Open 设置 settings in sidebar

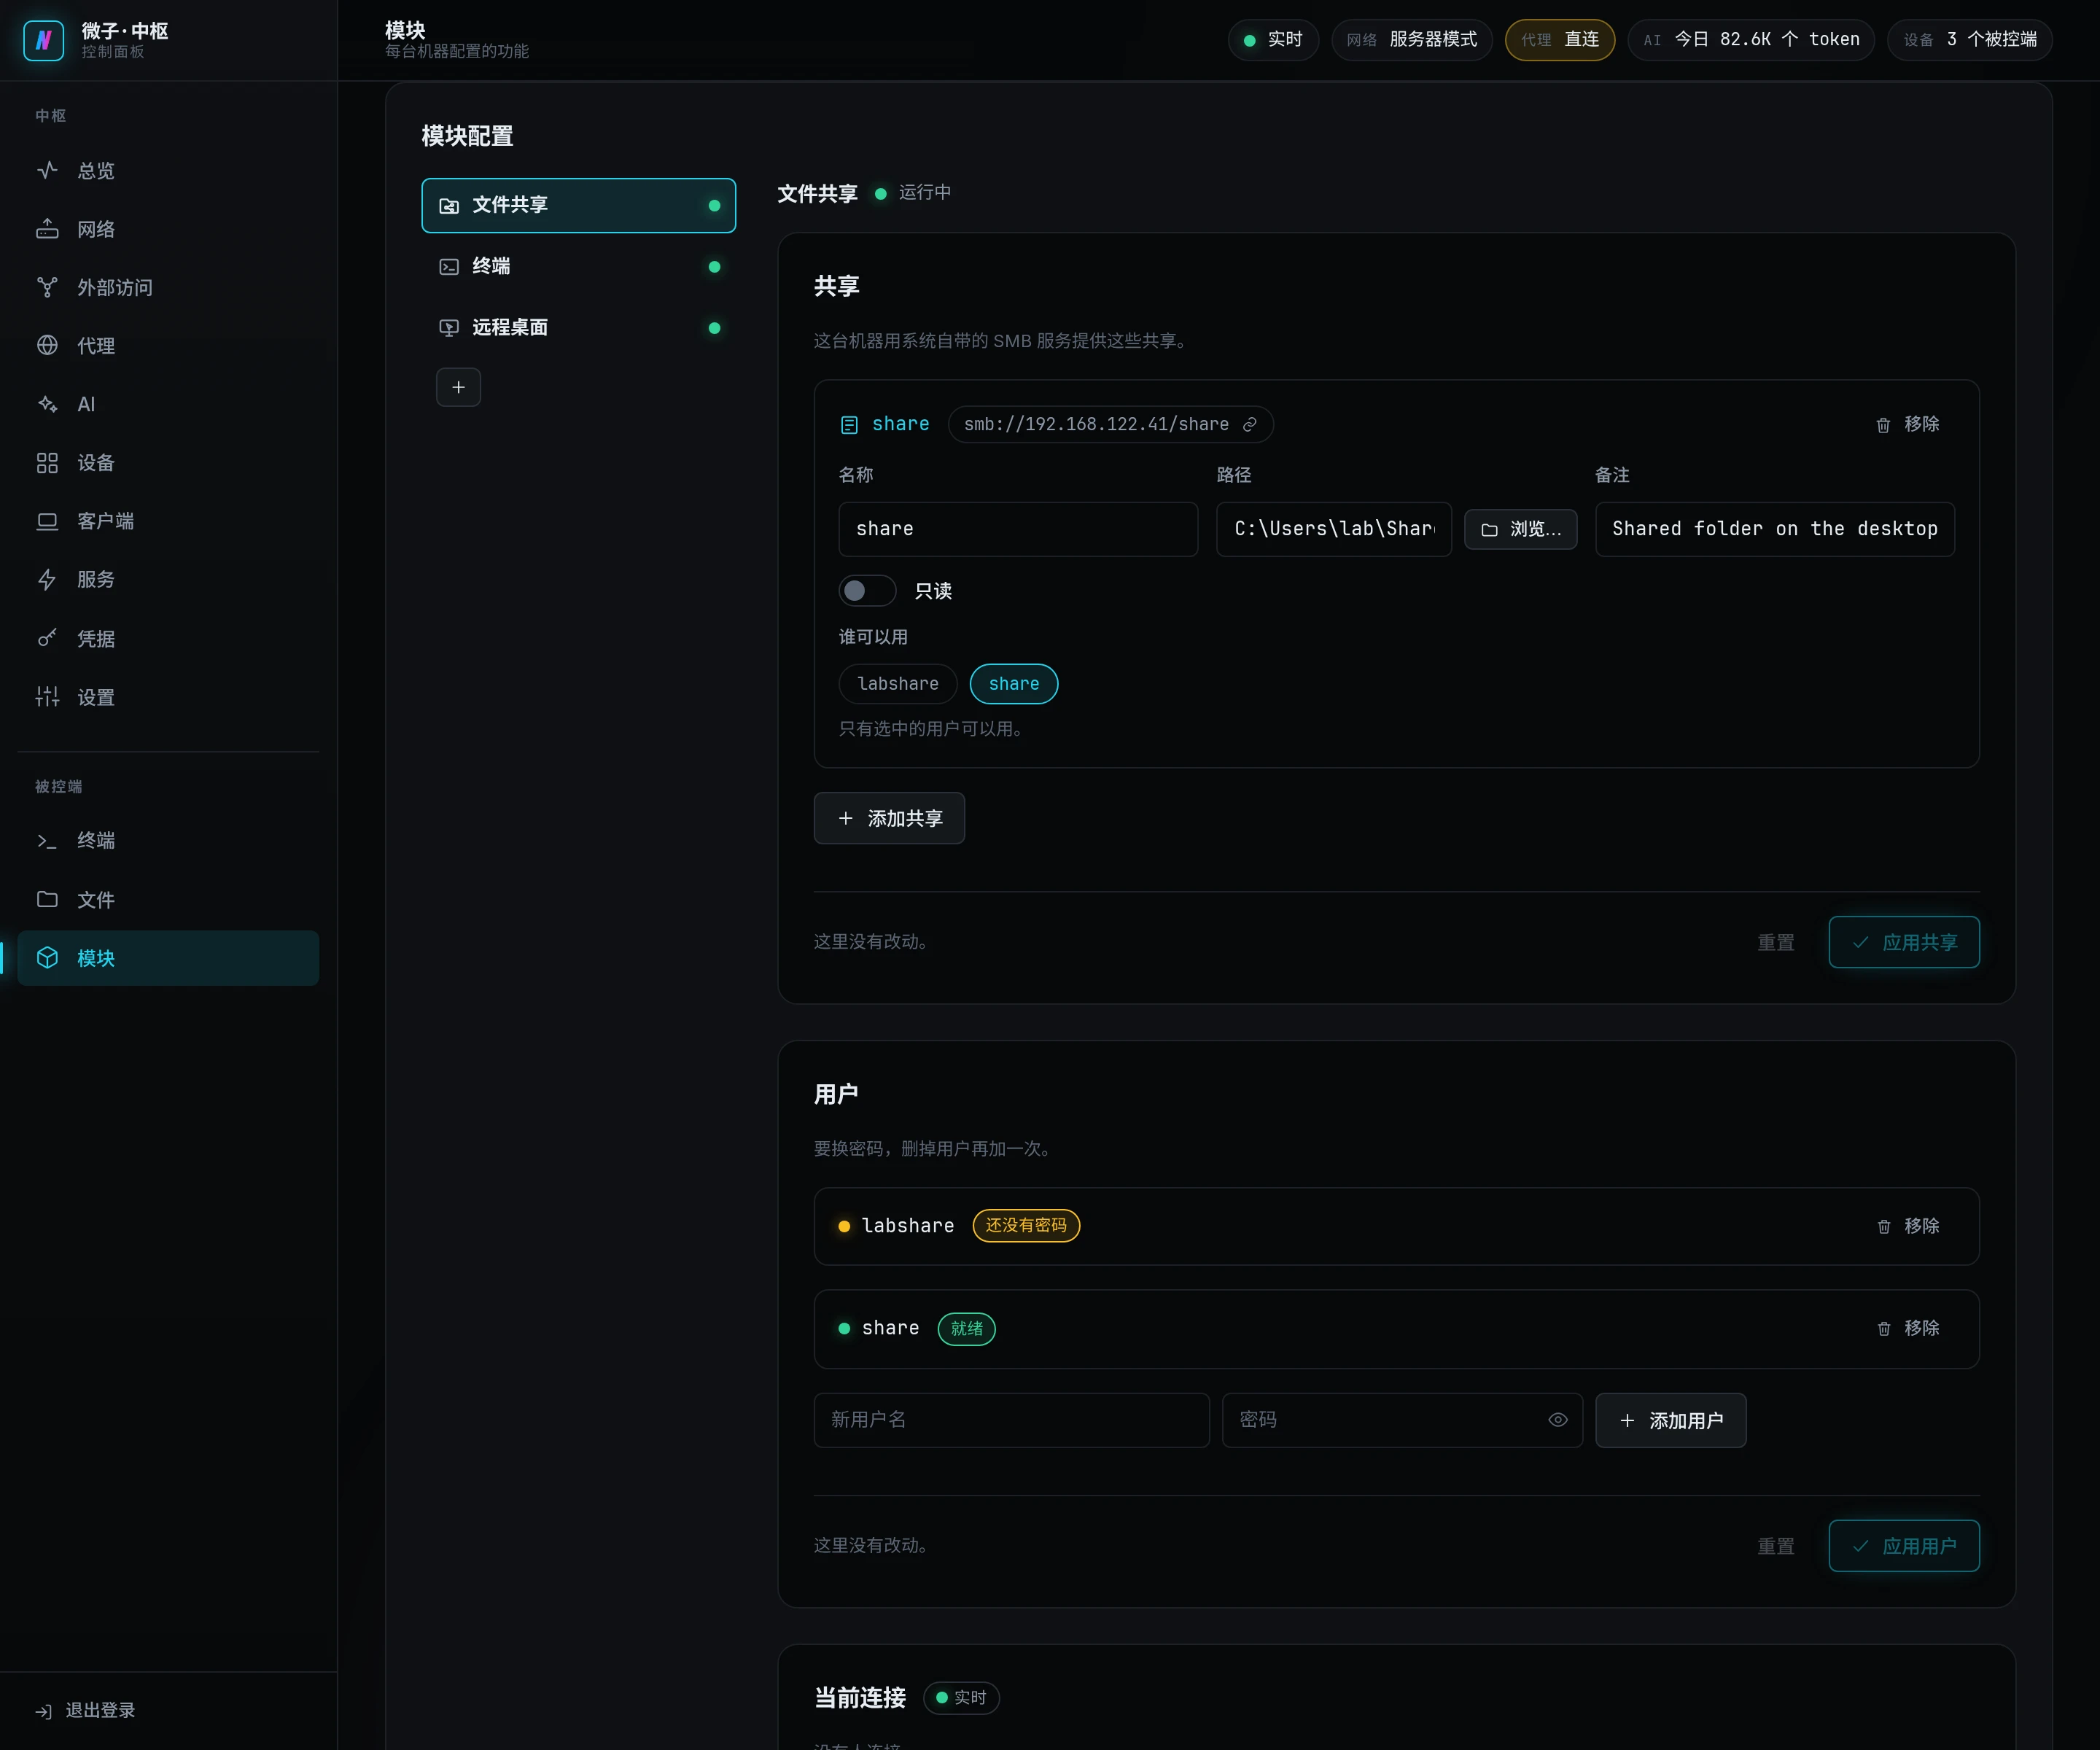click(168, 697)
